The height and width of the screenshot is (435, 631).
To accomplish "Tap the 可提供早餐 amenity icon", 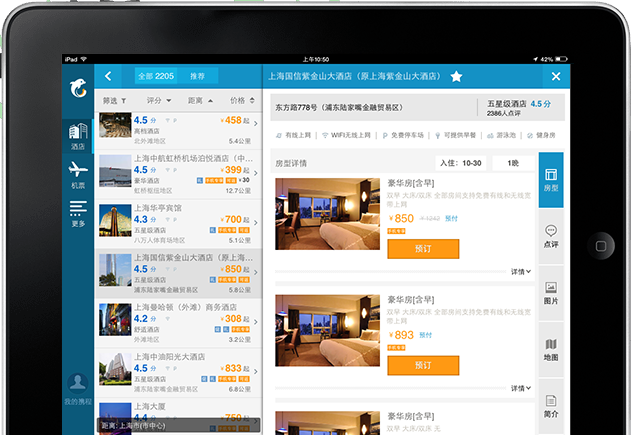I will point(437,136).
